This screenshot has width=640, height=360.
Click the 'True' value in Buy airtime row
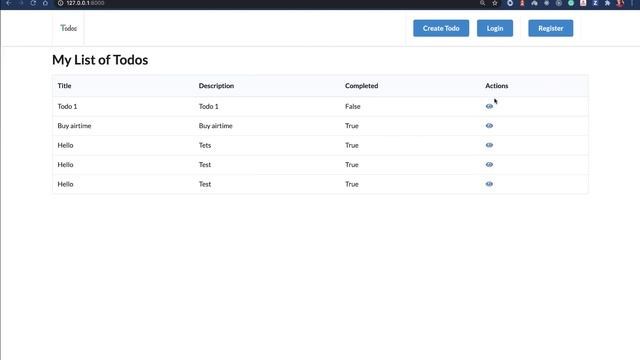(x=352, y=126)
